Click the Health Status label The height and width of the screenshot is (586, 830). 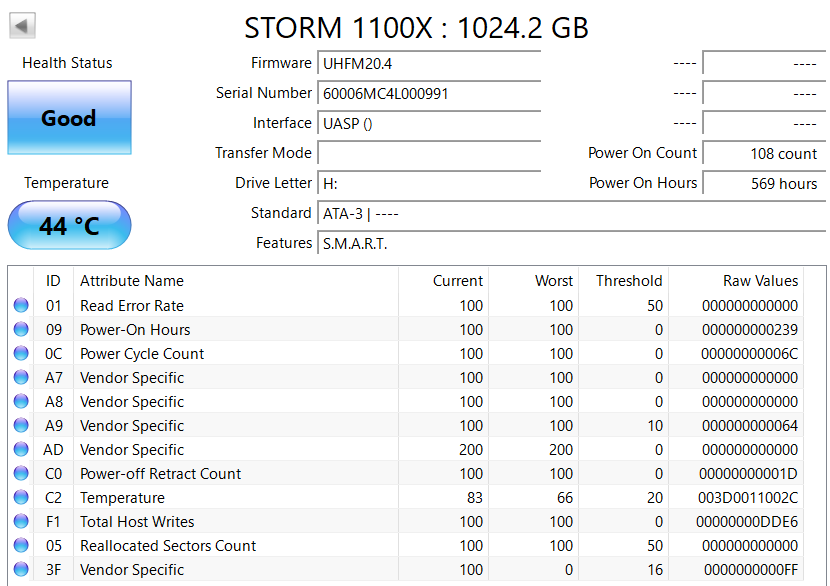(x=67, y=62)
